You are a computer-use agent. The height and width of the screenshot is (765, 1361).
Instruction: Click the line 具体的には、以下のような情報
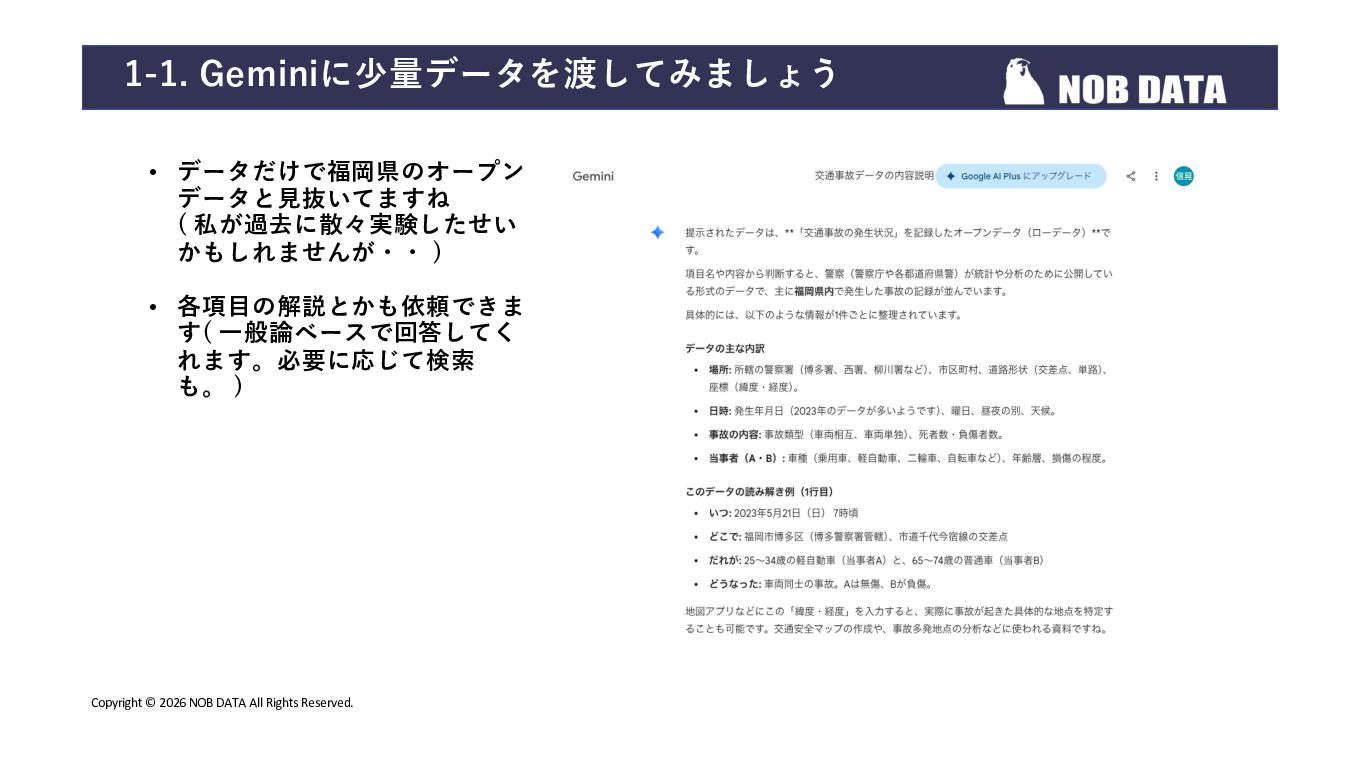tap(823, 315)
